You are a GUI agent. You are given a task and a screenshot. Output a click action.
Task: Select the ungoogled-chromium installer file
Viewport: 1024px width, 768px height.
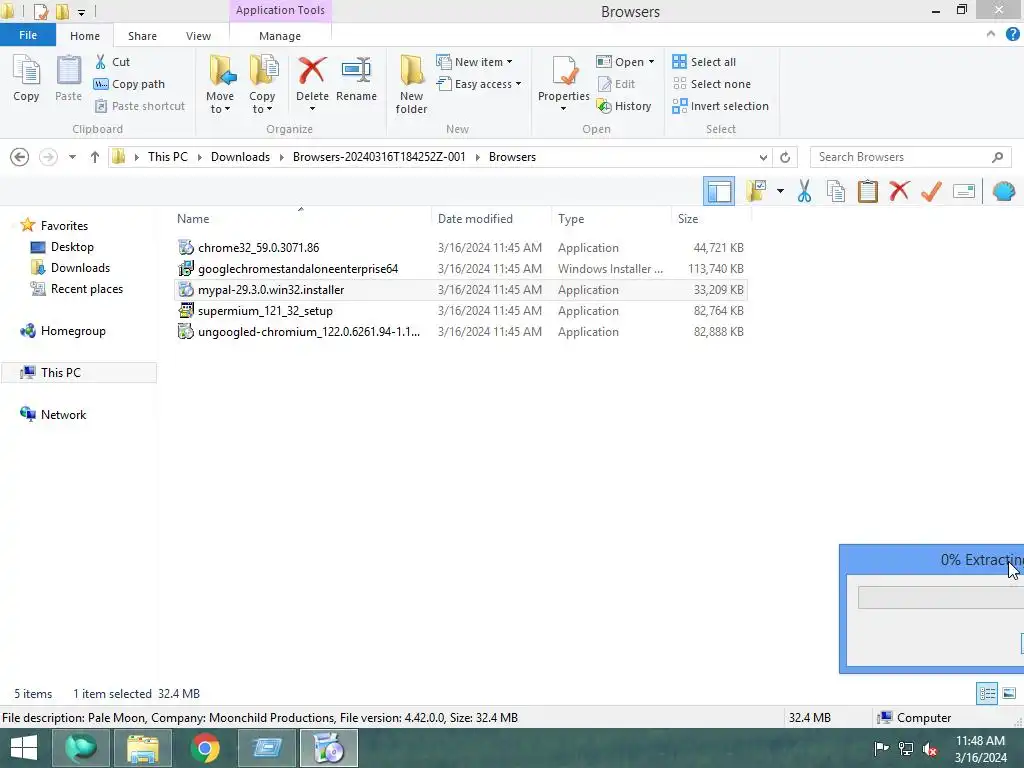click(460, 332)
